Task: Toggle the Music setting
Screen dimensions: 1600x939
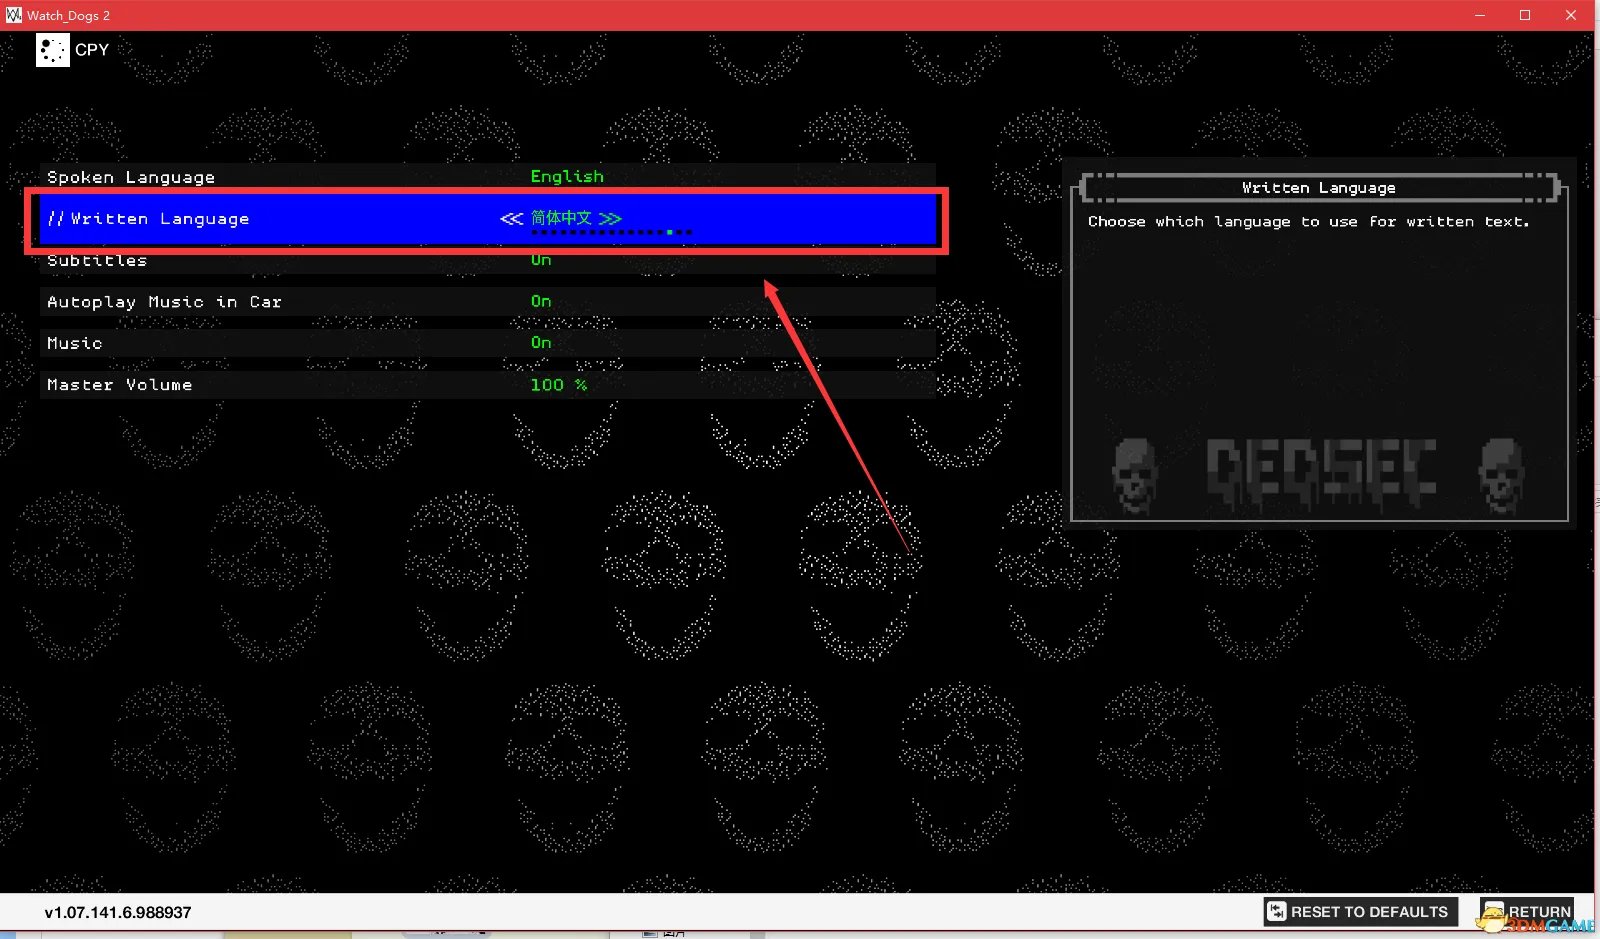Action: pos(488,343)
